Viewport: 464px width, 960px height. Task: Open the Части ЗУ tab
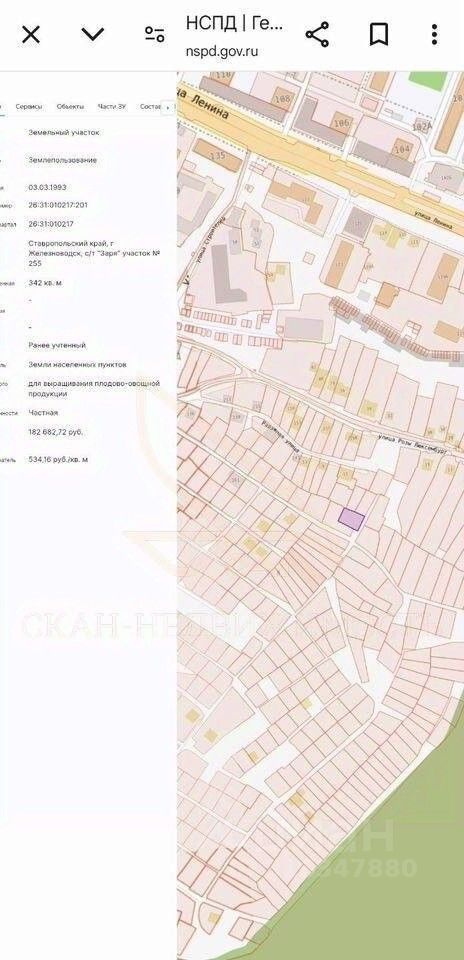111,107
